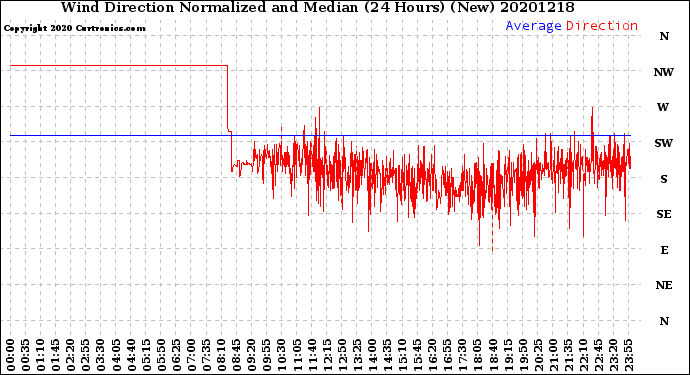Screen dimensions: 690x375
Task: Click the 20:25 time label
Action: 538,356
